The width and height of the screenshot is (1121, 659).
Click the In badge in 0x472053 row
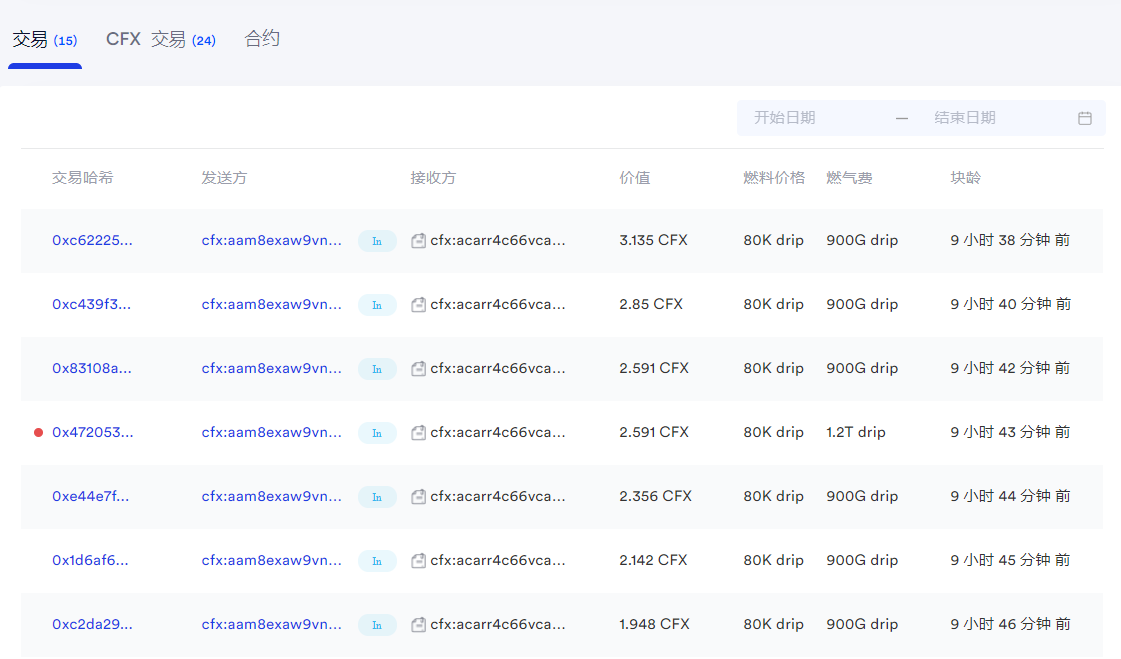pos(377,433)
